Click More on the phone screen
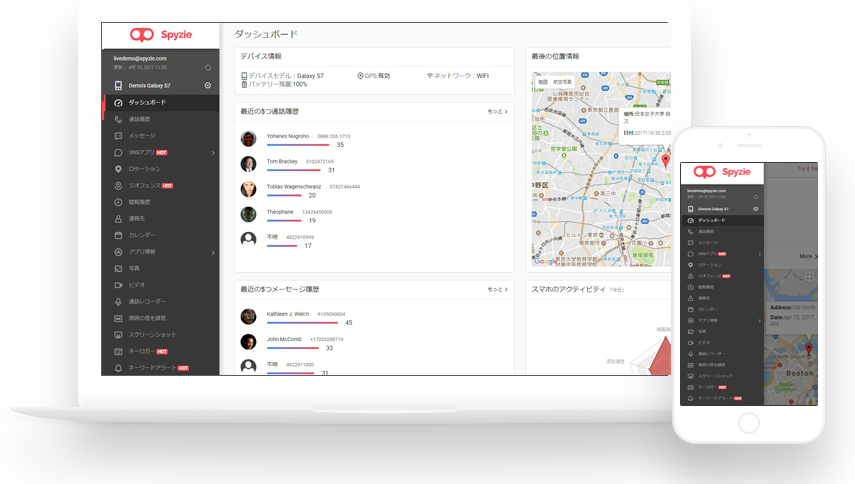 (808, 256)
